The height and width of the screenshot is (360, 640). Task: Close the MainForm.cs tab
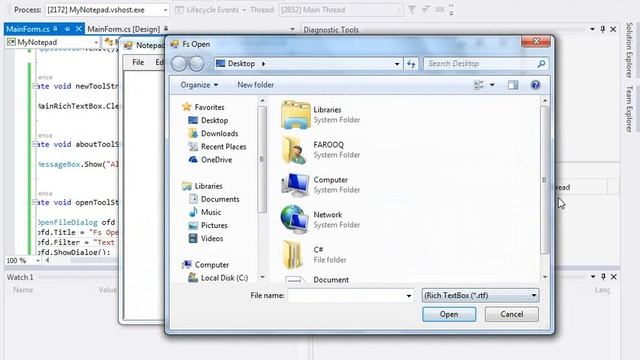(78, 29)
